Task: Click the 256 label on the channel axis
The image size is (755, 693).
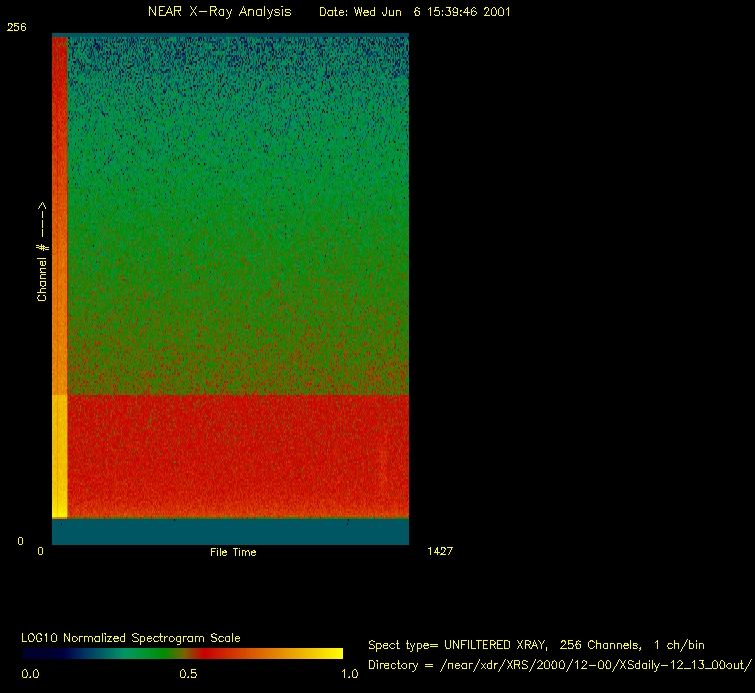Action: tap(16, 28)
